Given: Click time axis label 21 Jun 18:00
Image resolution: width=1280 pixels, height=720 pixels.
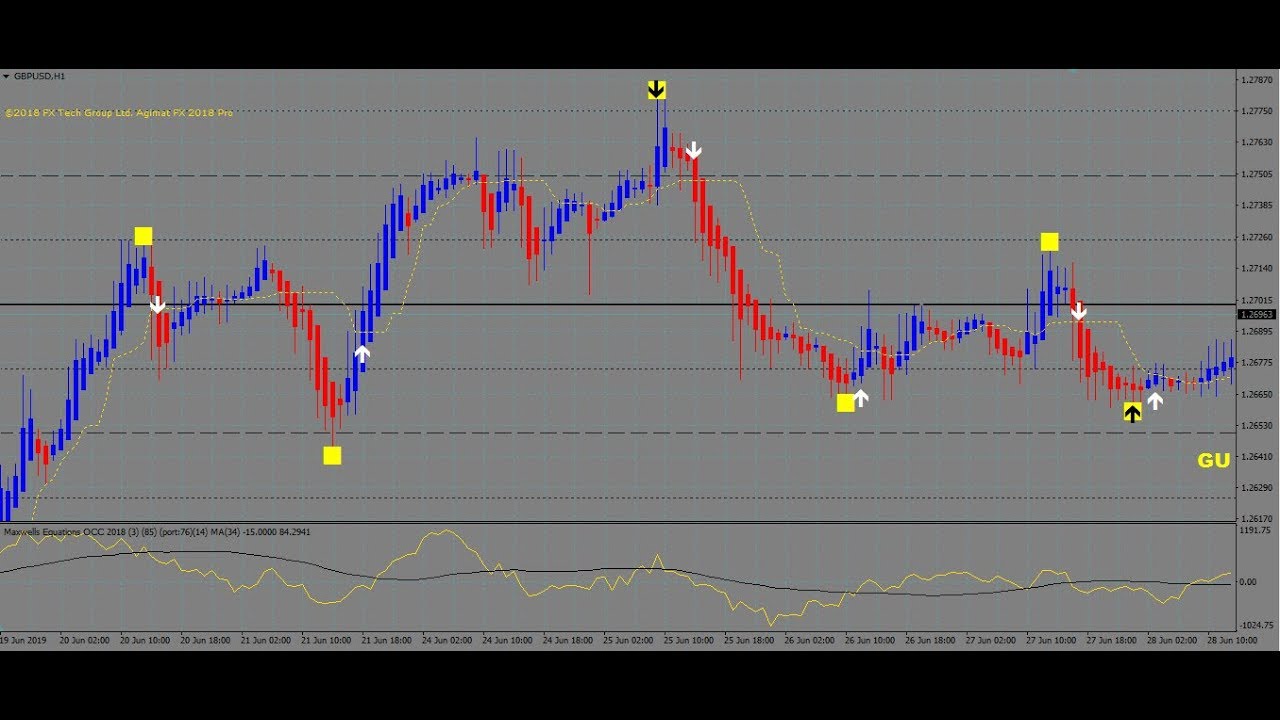Looking at the screenshot, I should (387, 639).
